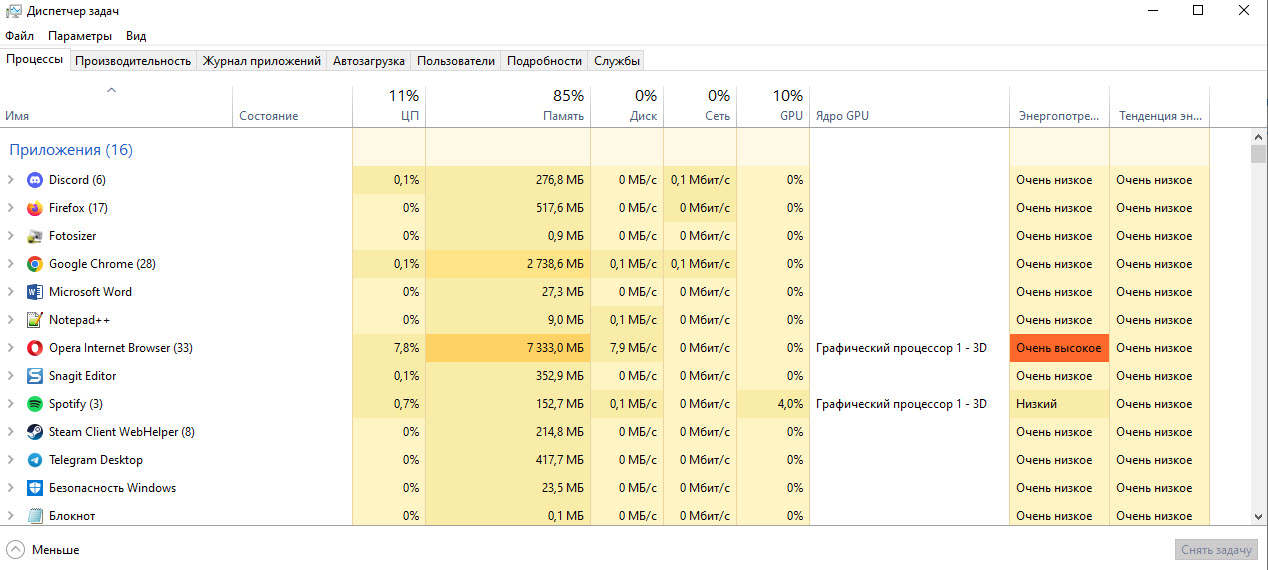Click the Opera Internet Browser icon
Image resolution: width=1268 pixels, height=570 pixels.
point(35,348)
